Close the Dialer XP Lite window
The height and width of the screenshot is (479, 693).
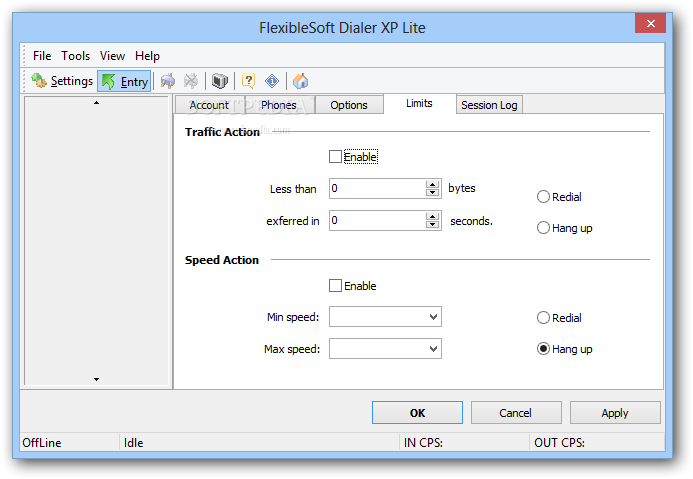point(651,23)
